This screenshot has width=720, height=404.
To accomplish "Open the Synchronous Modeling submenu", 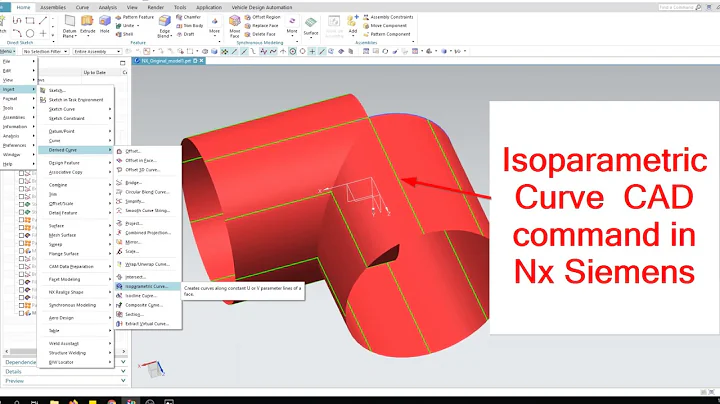I will click(x=76, y=305).
